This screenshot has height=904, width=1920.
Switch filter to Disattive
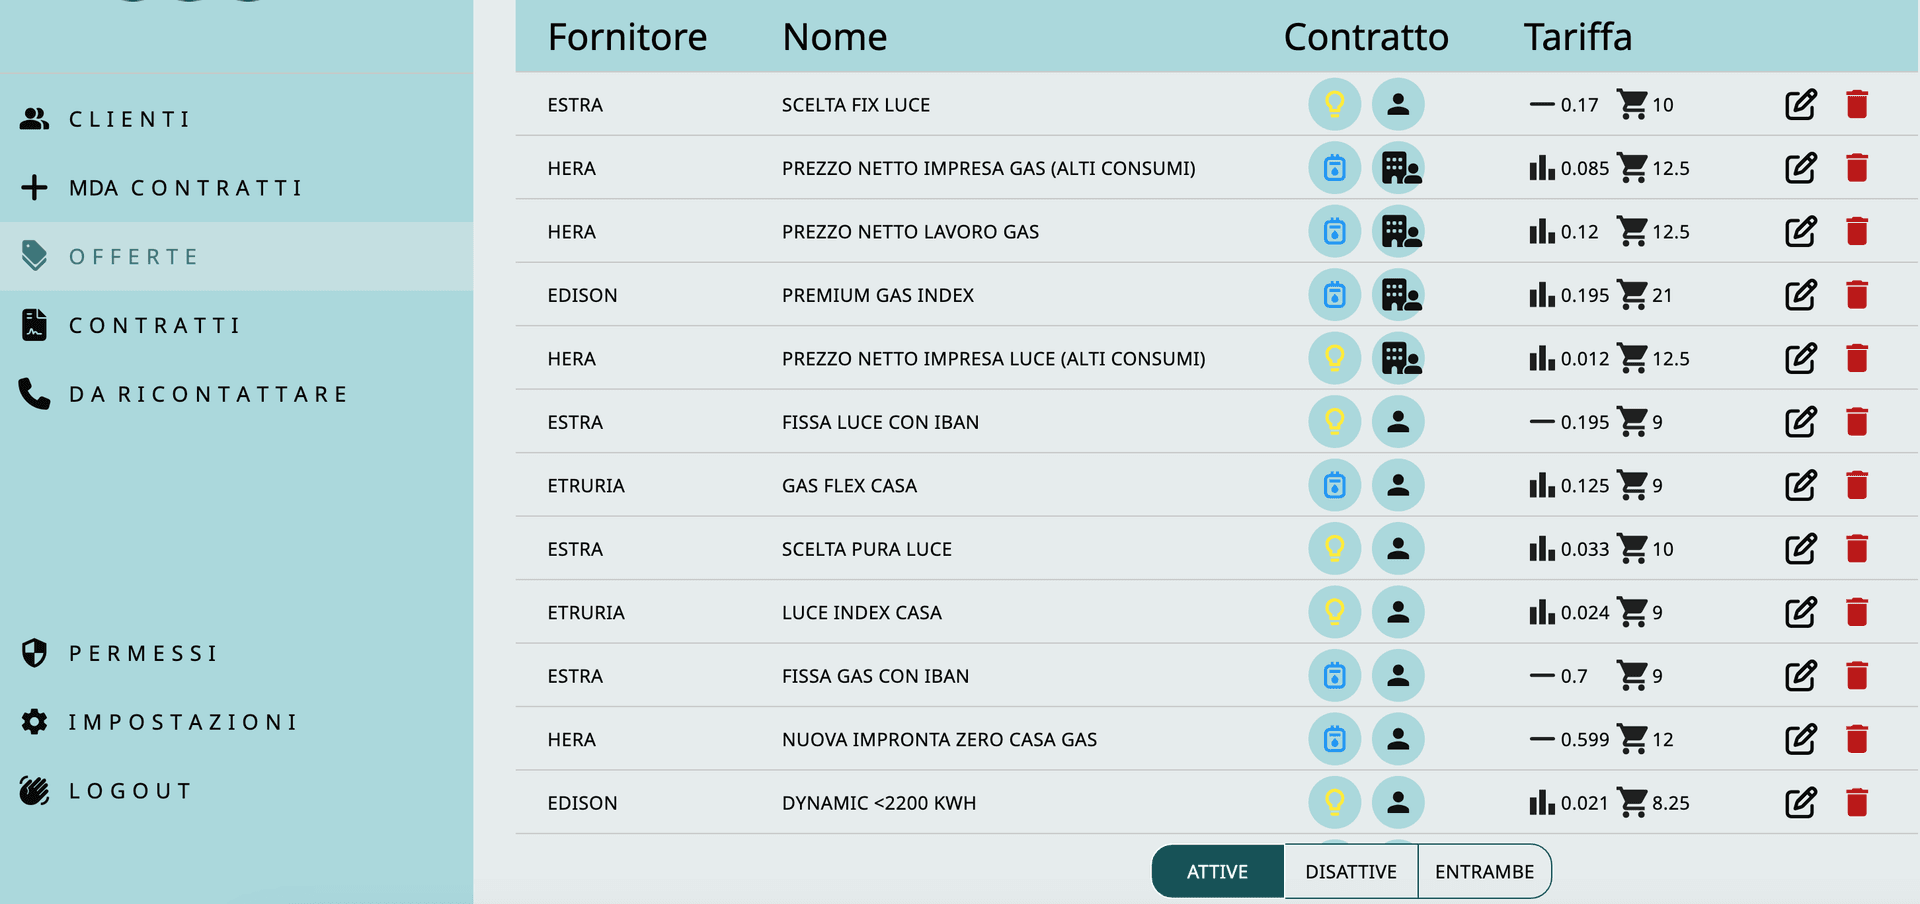pyautogui.click(x=1351, y=872)
